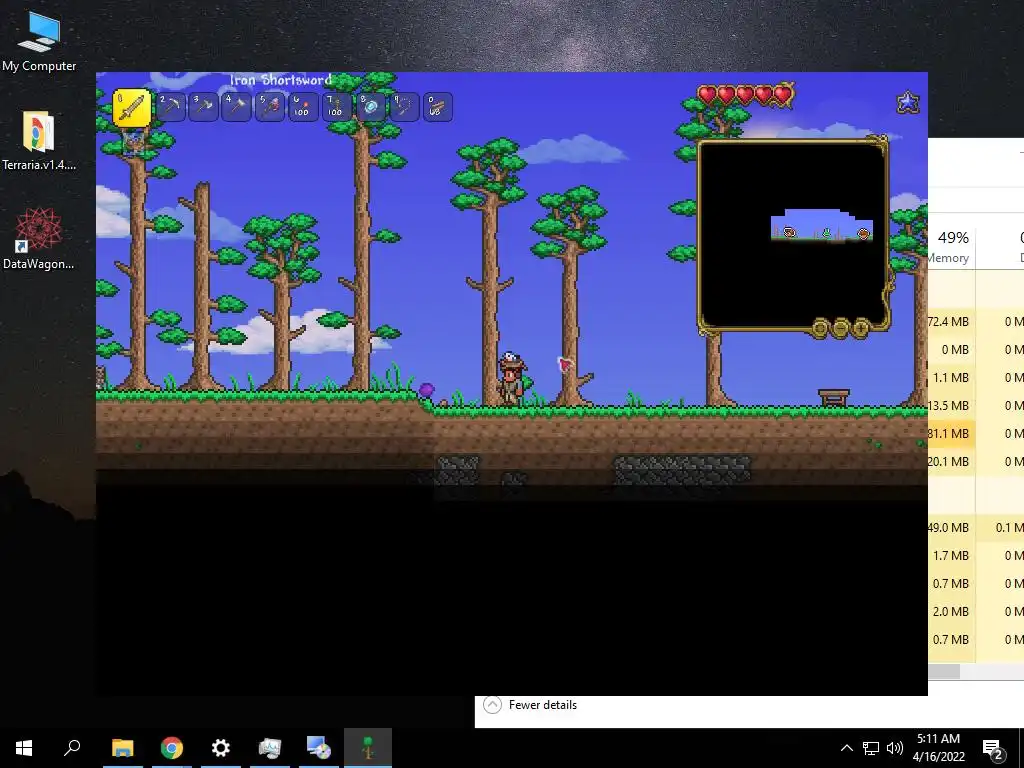
Task: Click the Terraria tree icon on taskbar
Action: [368, 748]
